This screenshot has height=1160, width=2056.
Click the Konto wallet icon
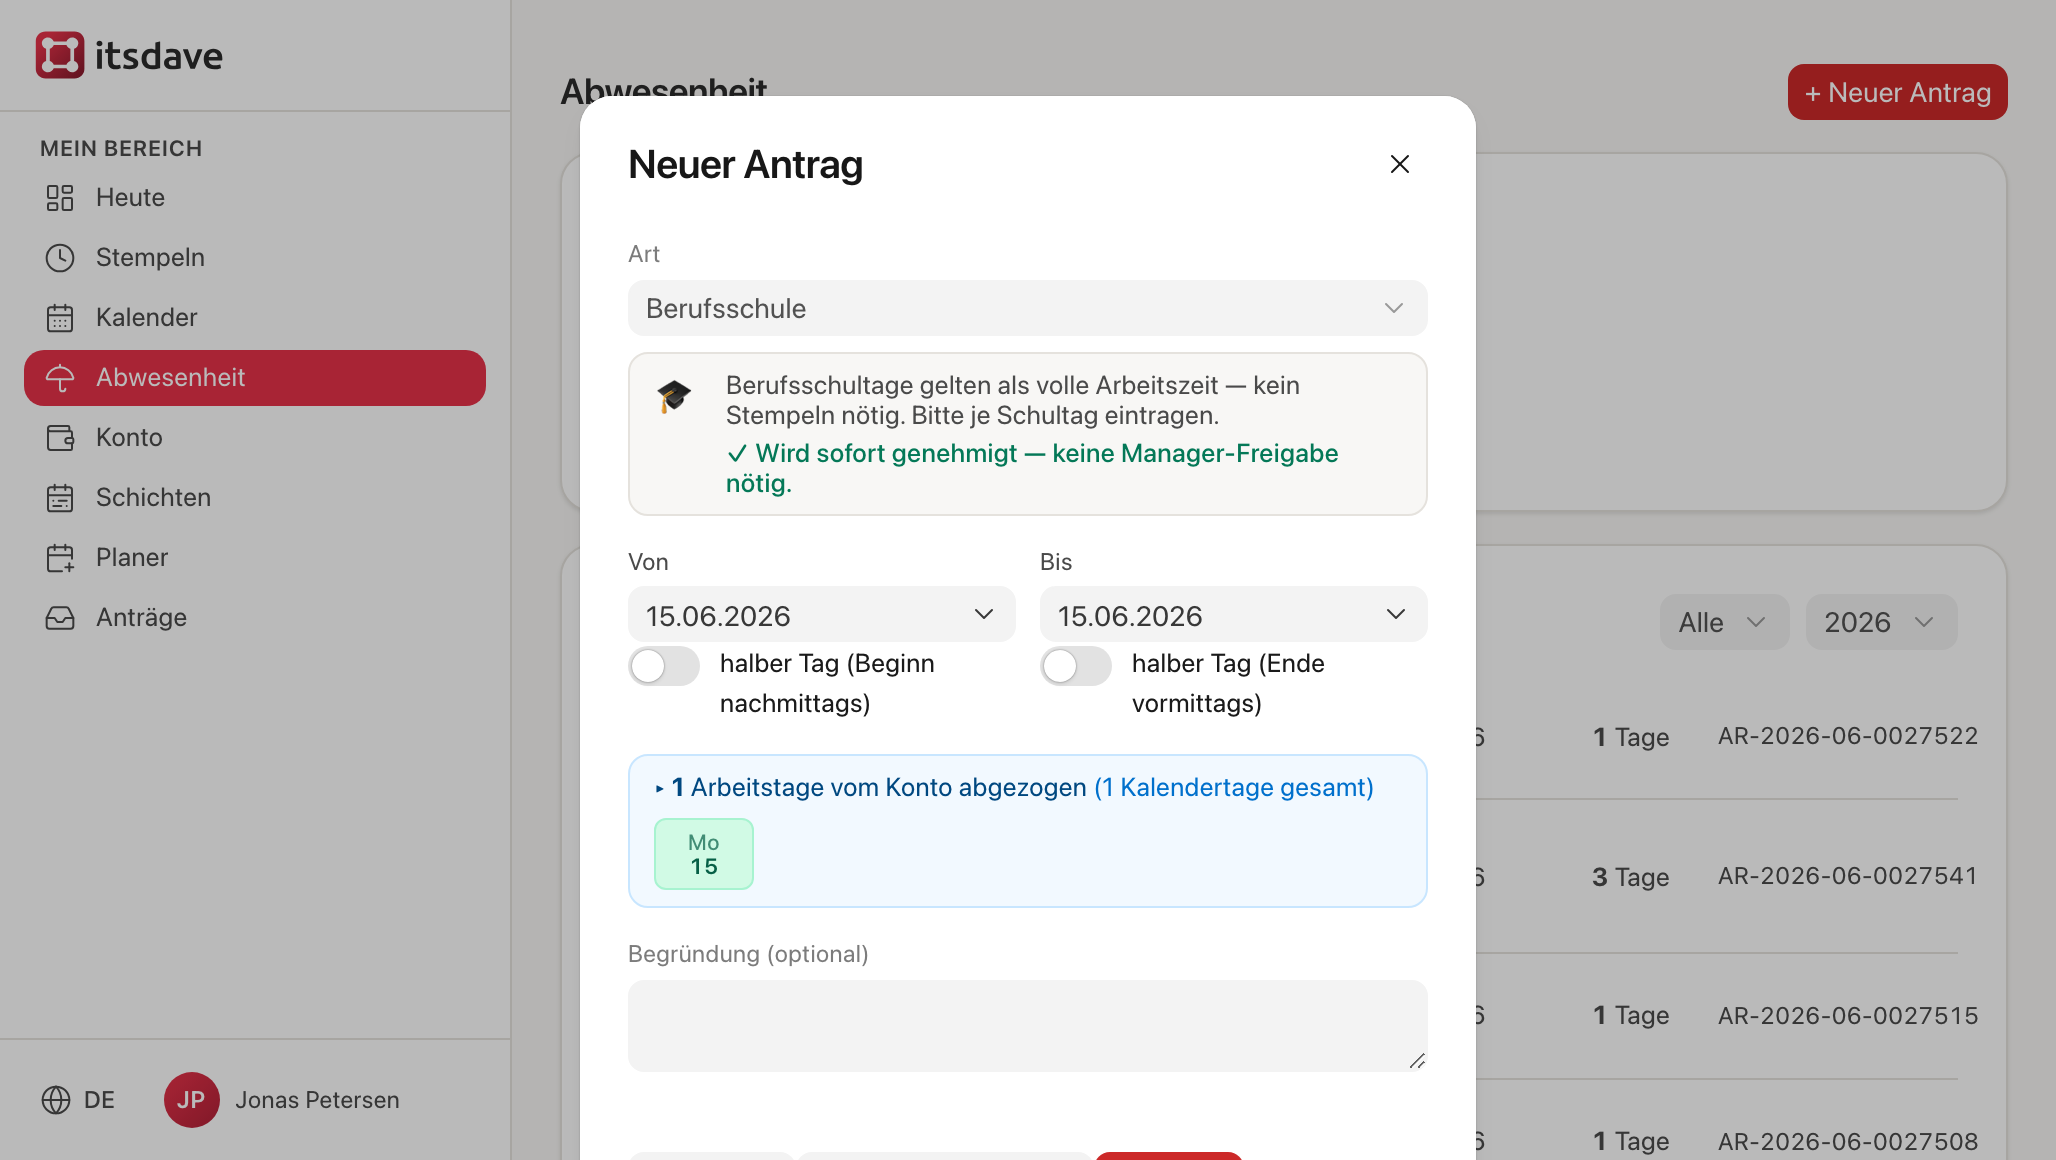tap(60, 438)
